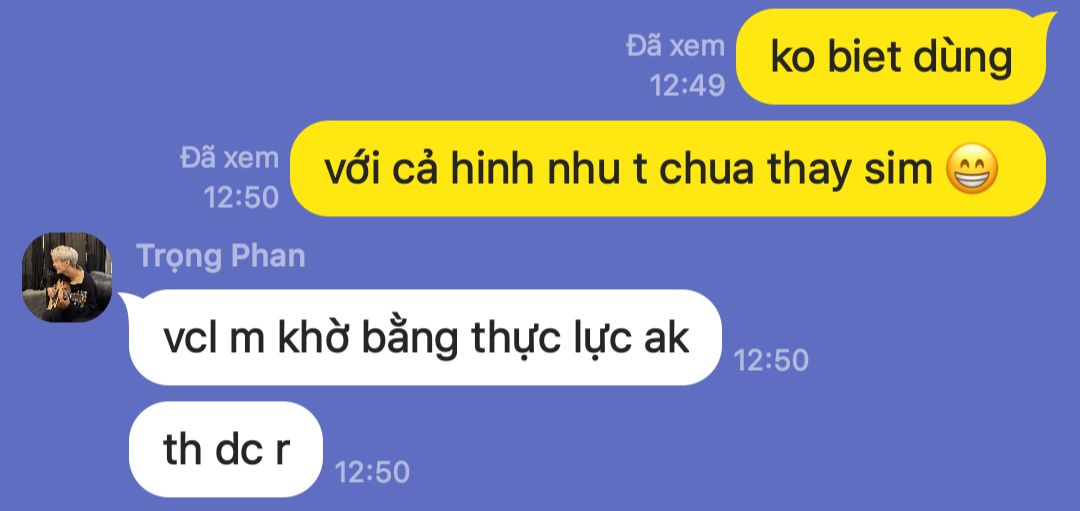1080x511 pixels.
Task: Click the 12:49 timestamp
Action: [687, 85]
